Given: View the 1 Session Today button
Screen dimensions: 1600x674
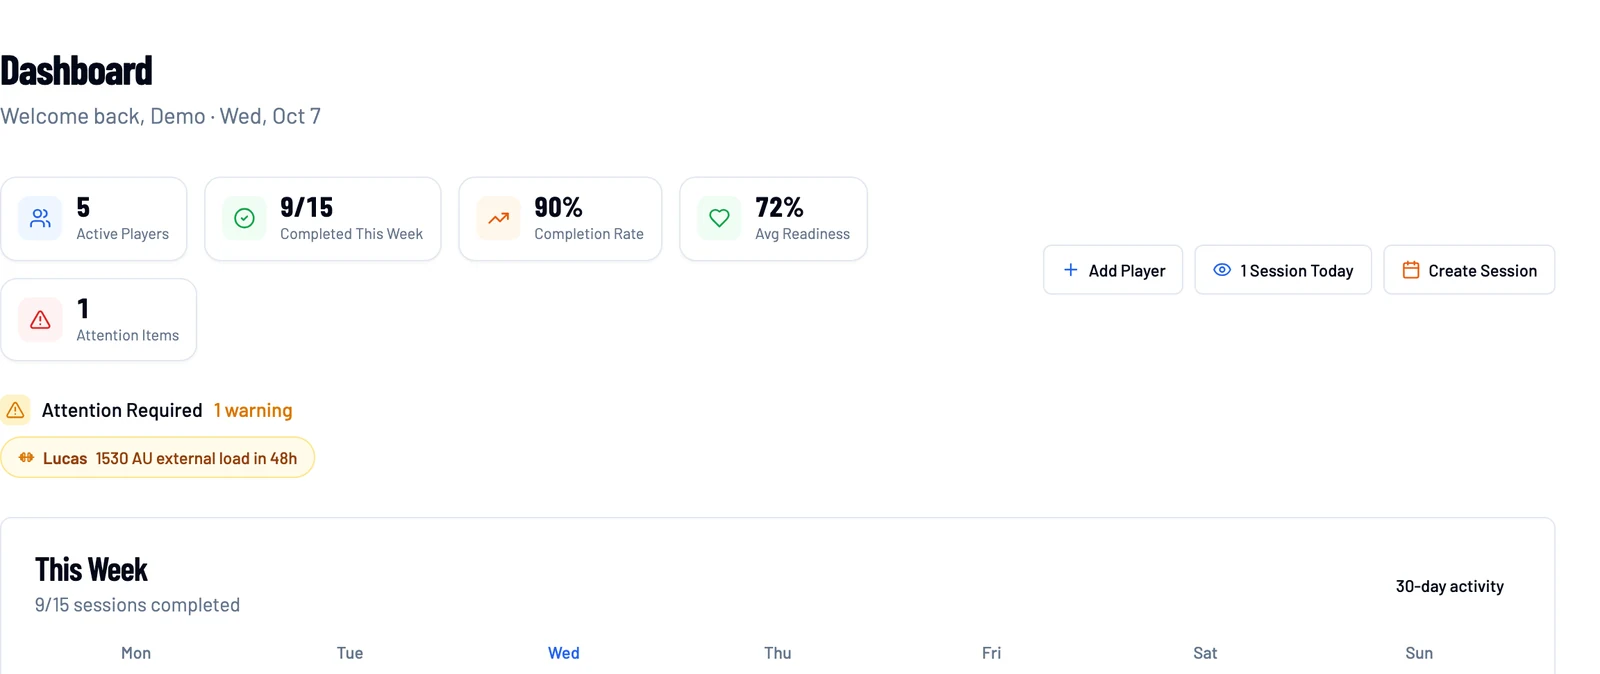Looking at the screenshot, I should point(1283,270).
